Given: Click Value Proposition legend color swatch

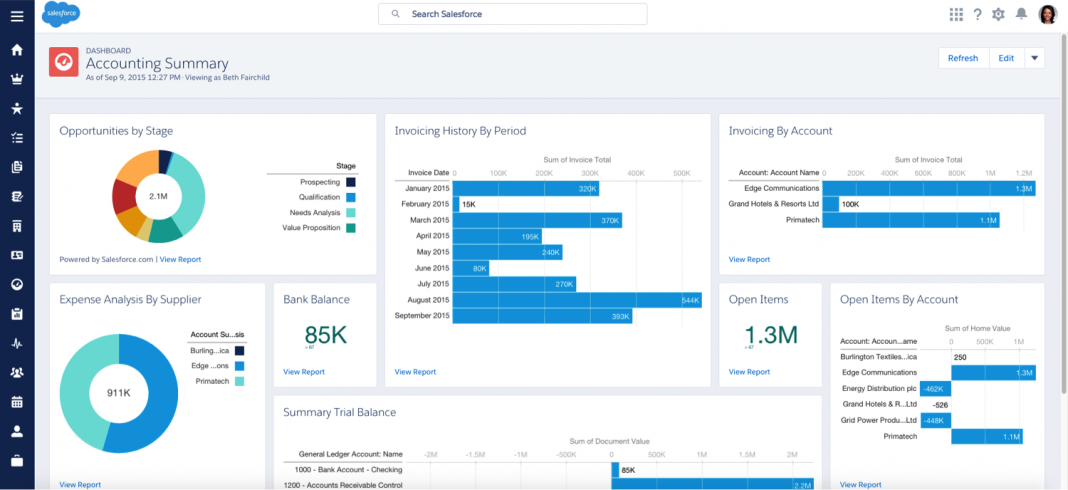Looking at the screenshot, I should click(x=351, y=228).
